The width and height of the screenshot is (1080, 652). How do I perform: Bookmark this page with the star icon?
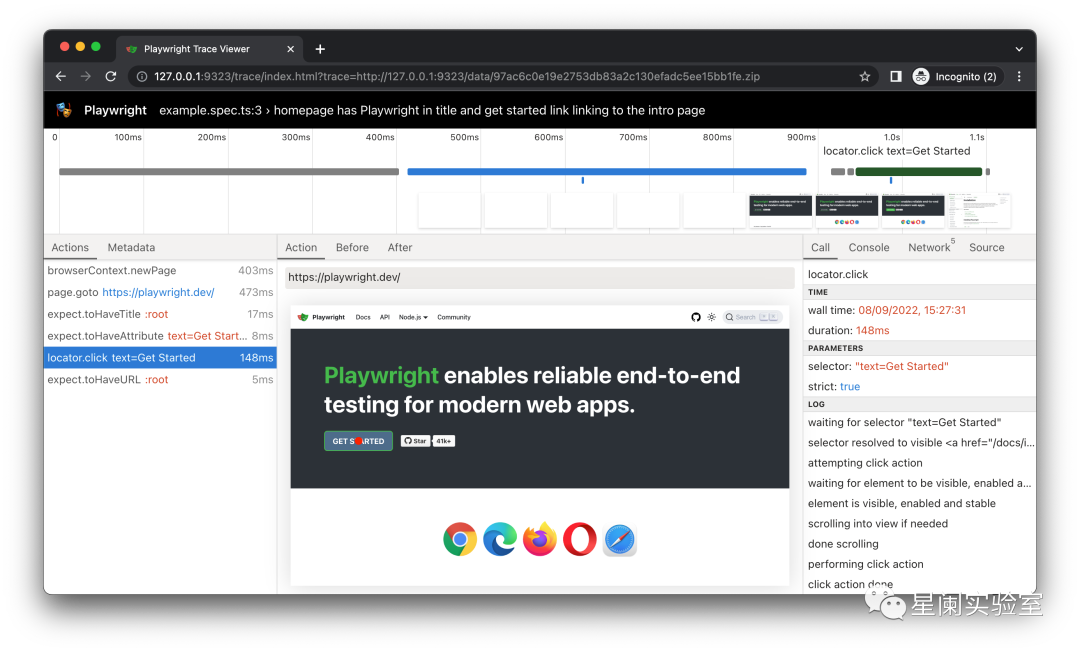pos(864,76)
